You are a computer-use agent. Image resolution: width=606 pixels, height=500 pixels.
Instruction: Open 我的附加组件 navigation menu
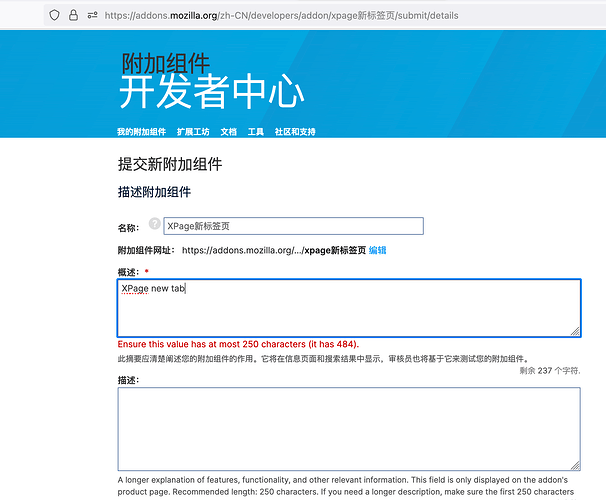tap(141, 132)
